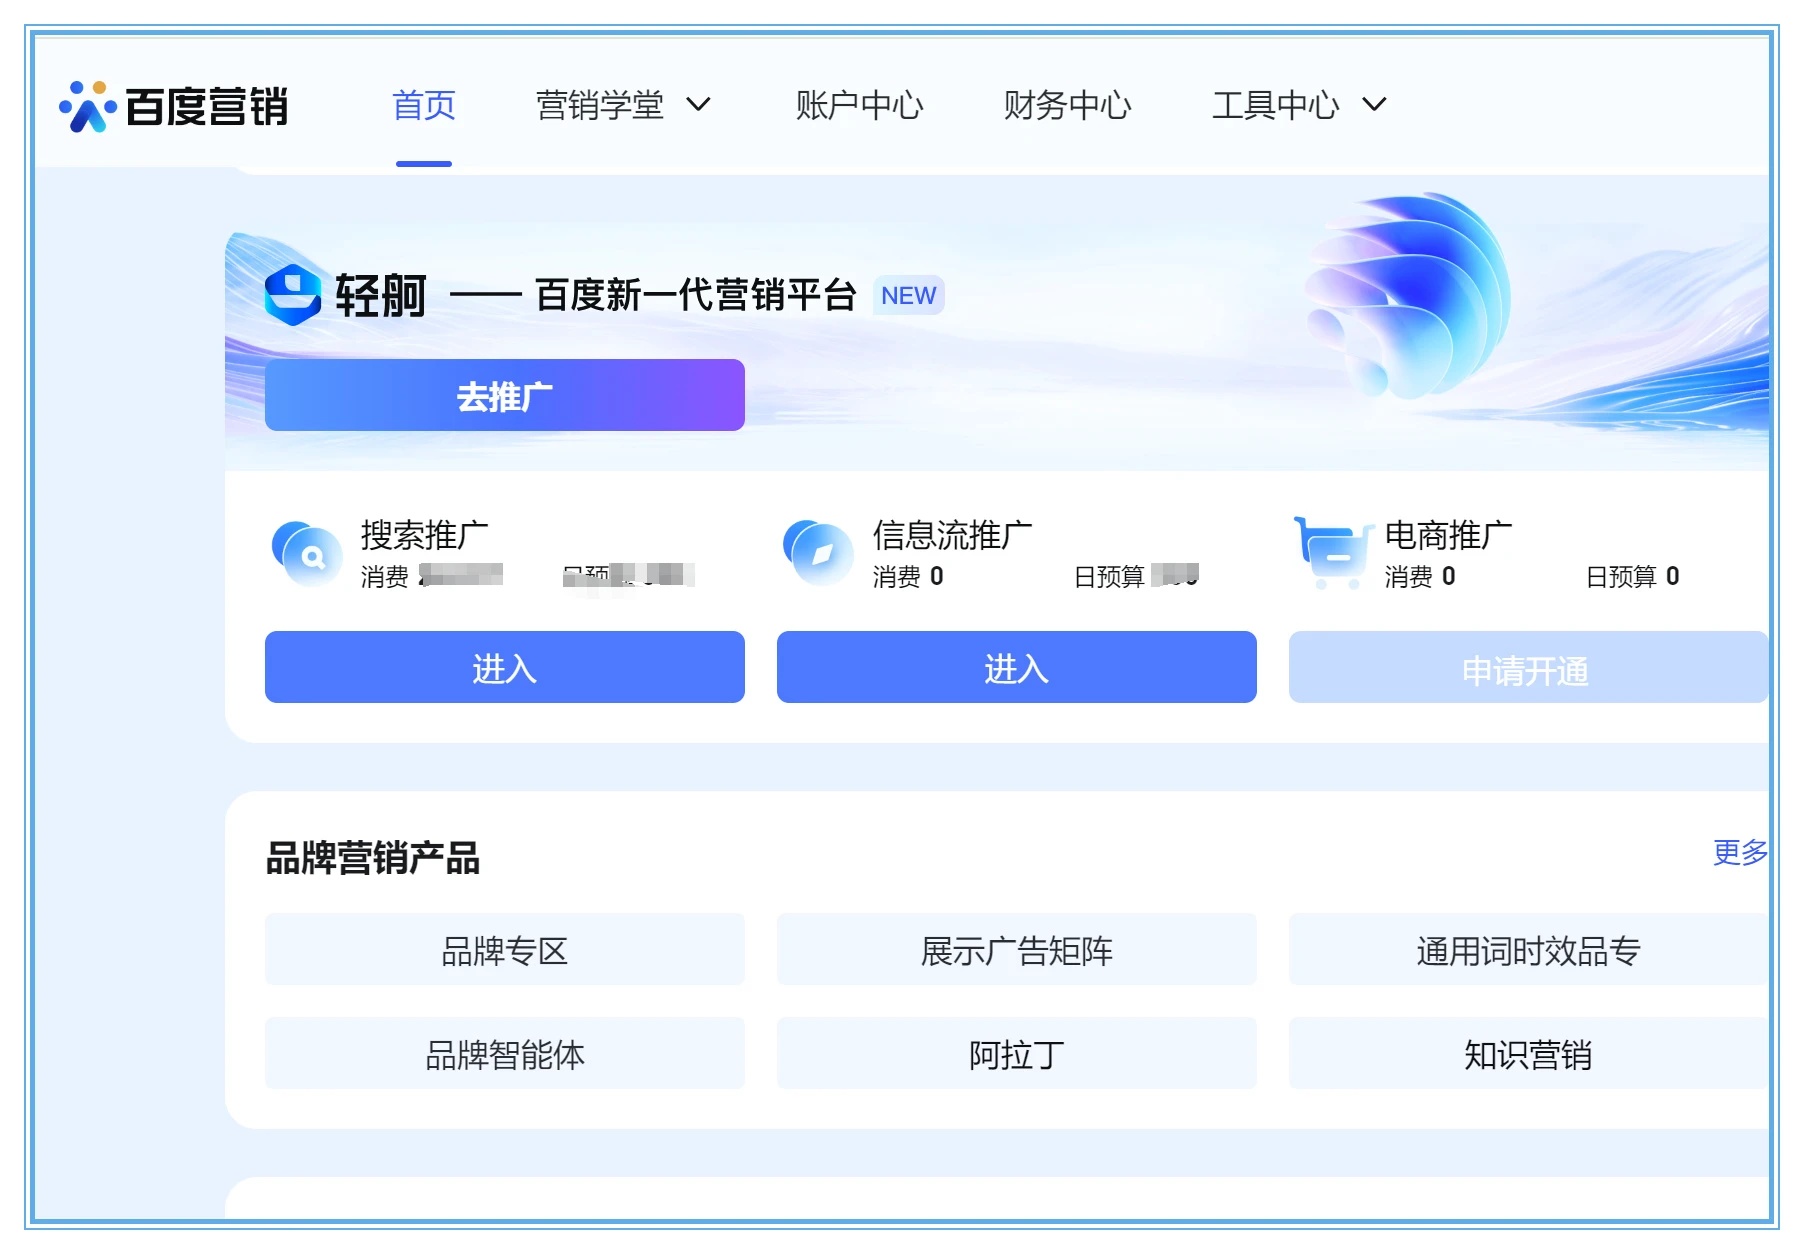Click the 电商推广 shopping cart icon

click(1333, 553)
